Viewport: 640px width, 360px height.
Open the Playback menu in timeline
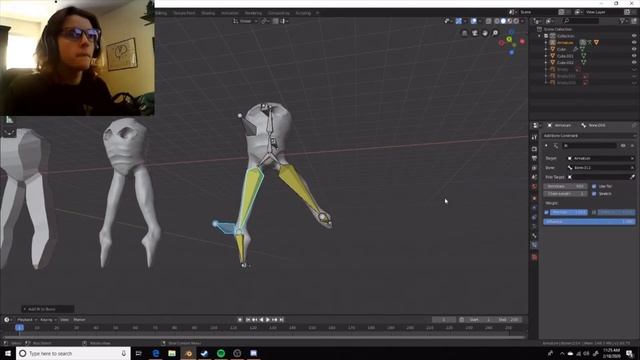(x=26, y=320)
